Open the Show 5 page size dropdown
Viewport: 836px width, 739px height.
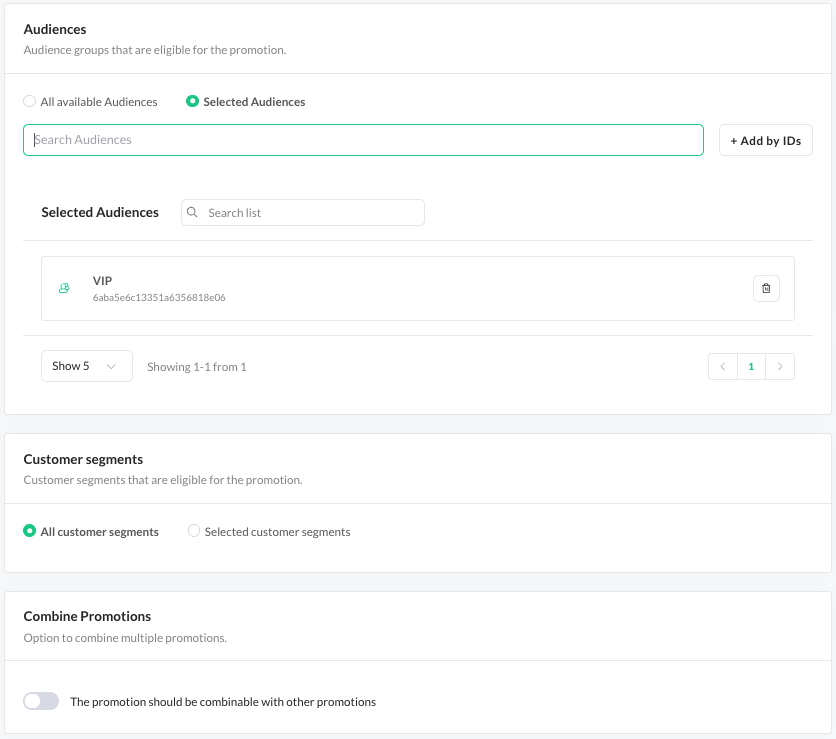(87, 366)
